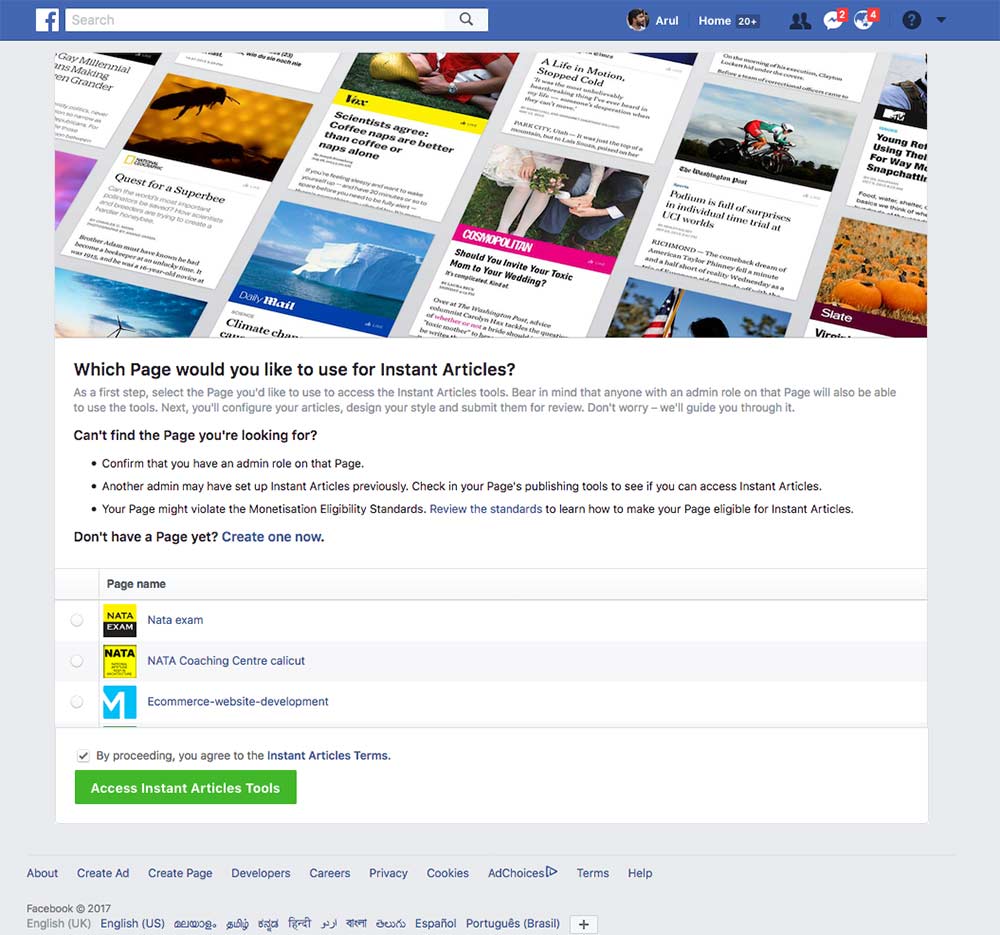The width and height of the screenshot is (1000, 935).
Task: Open the Instant Articles Terms link
Action: pyautogui.click(x=328, y=756)
